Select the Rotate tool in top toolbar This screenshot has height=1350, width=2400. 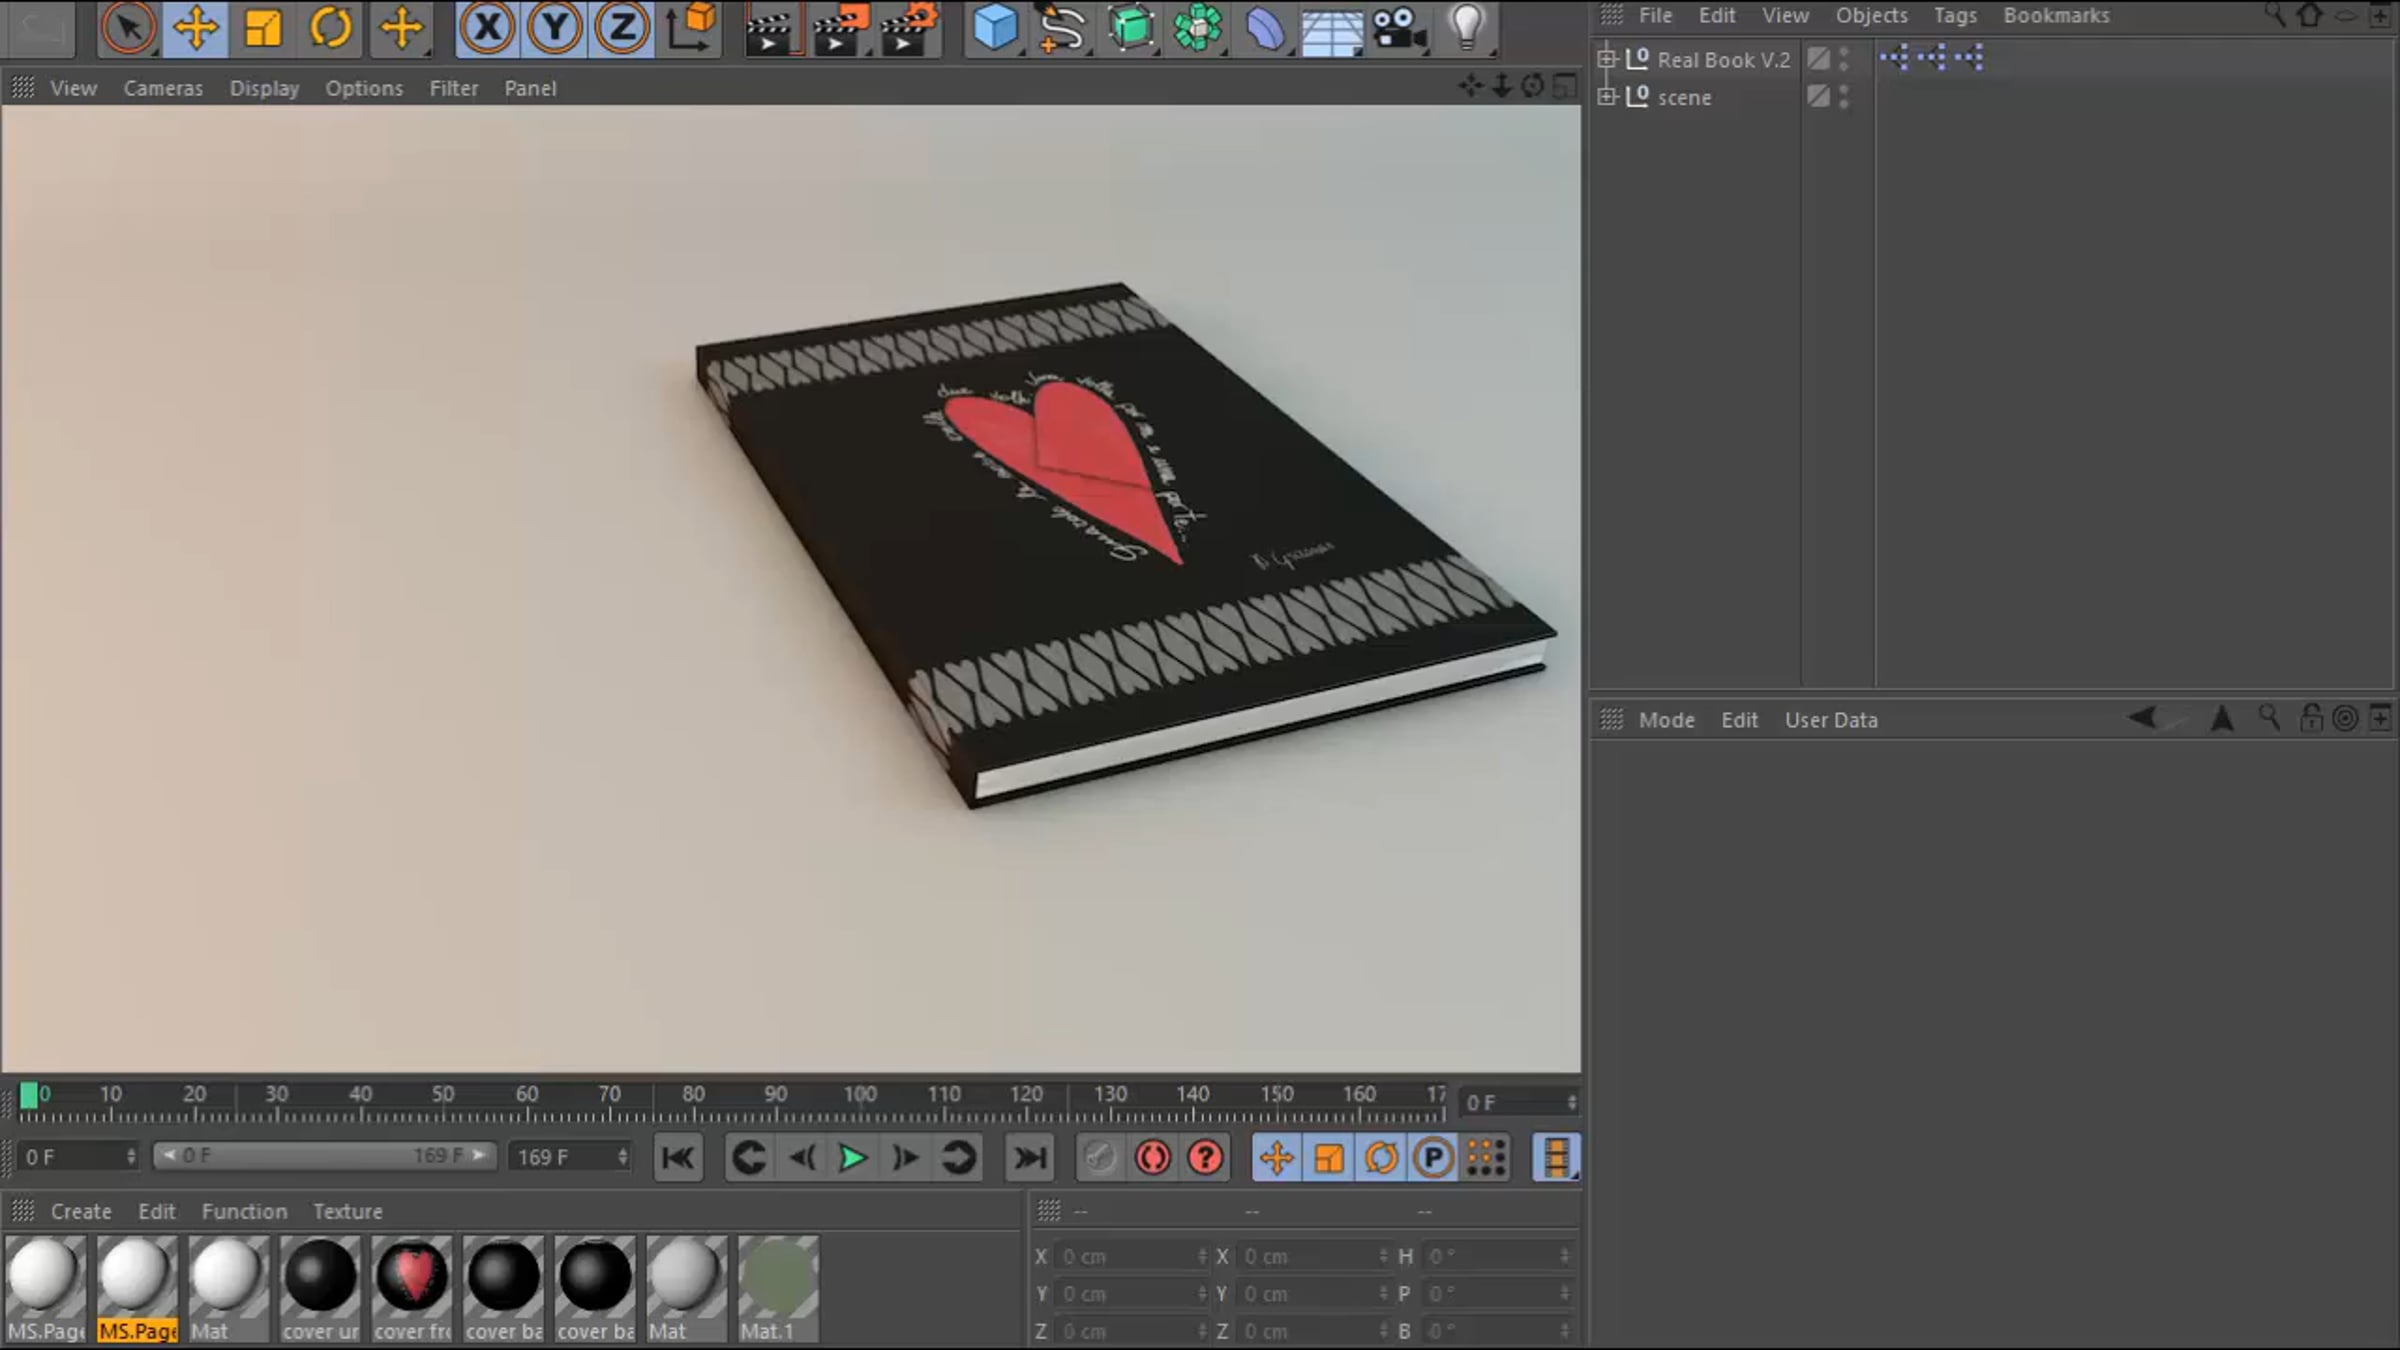coord(330,28)
